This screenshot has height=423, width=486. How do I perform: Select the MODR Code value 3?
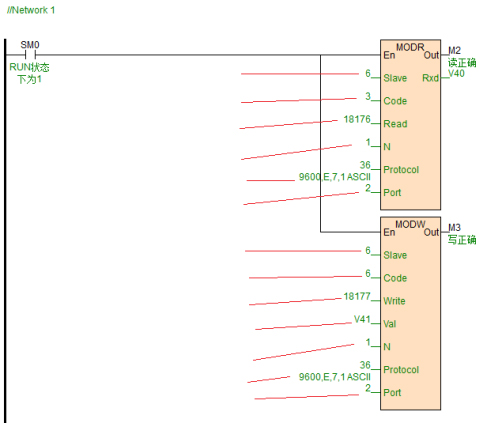[368, 96]
